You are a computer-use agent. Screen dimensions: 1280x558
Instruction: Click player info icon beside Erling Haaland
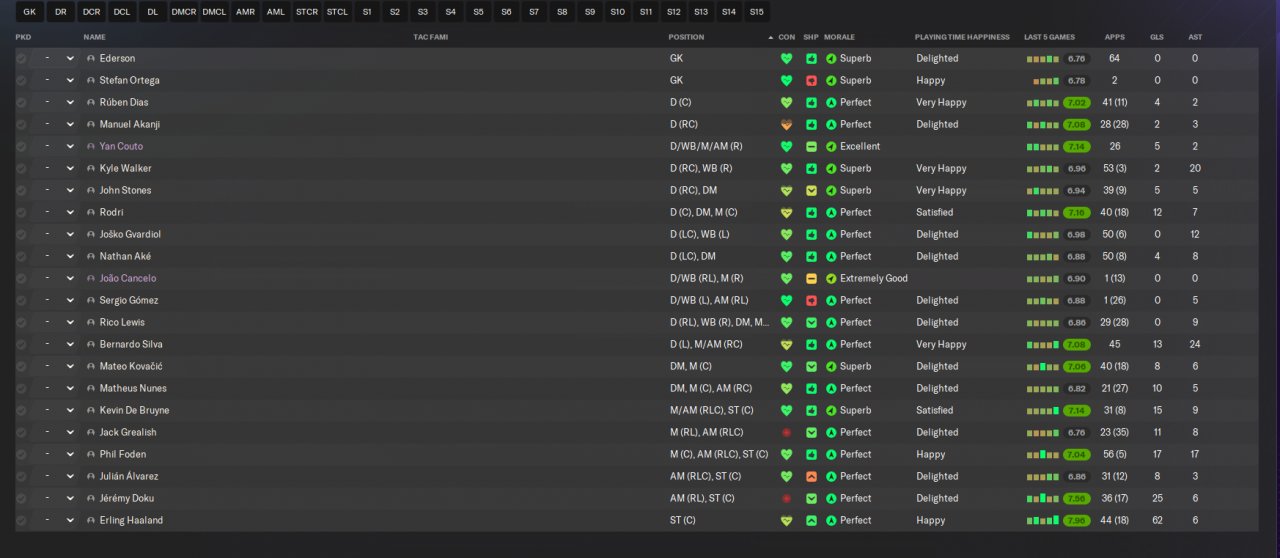pyautogui.click(x=91, y=520)
